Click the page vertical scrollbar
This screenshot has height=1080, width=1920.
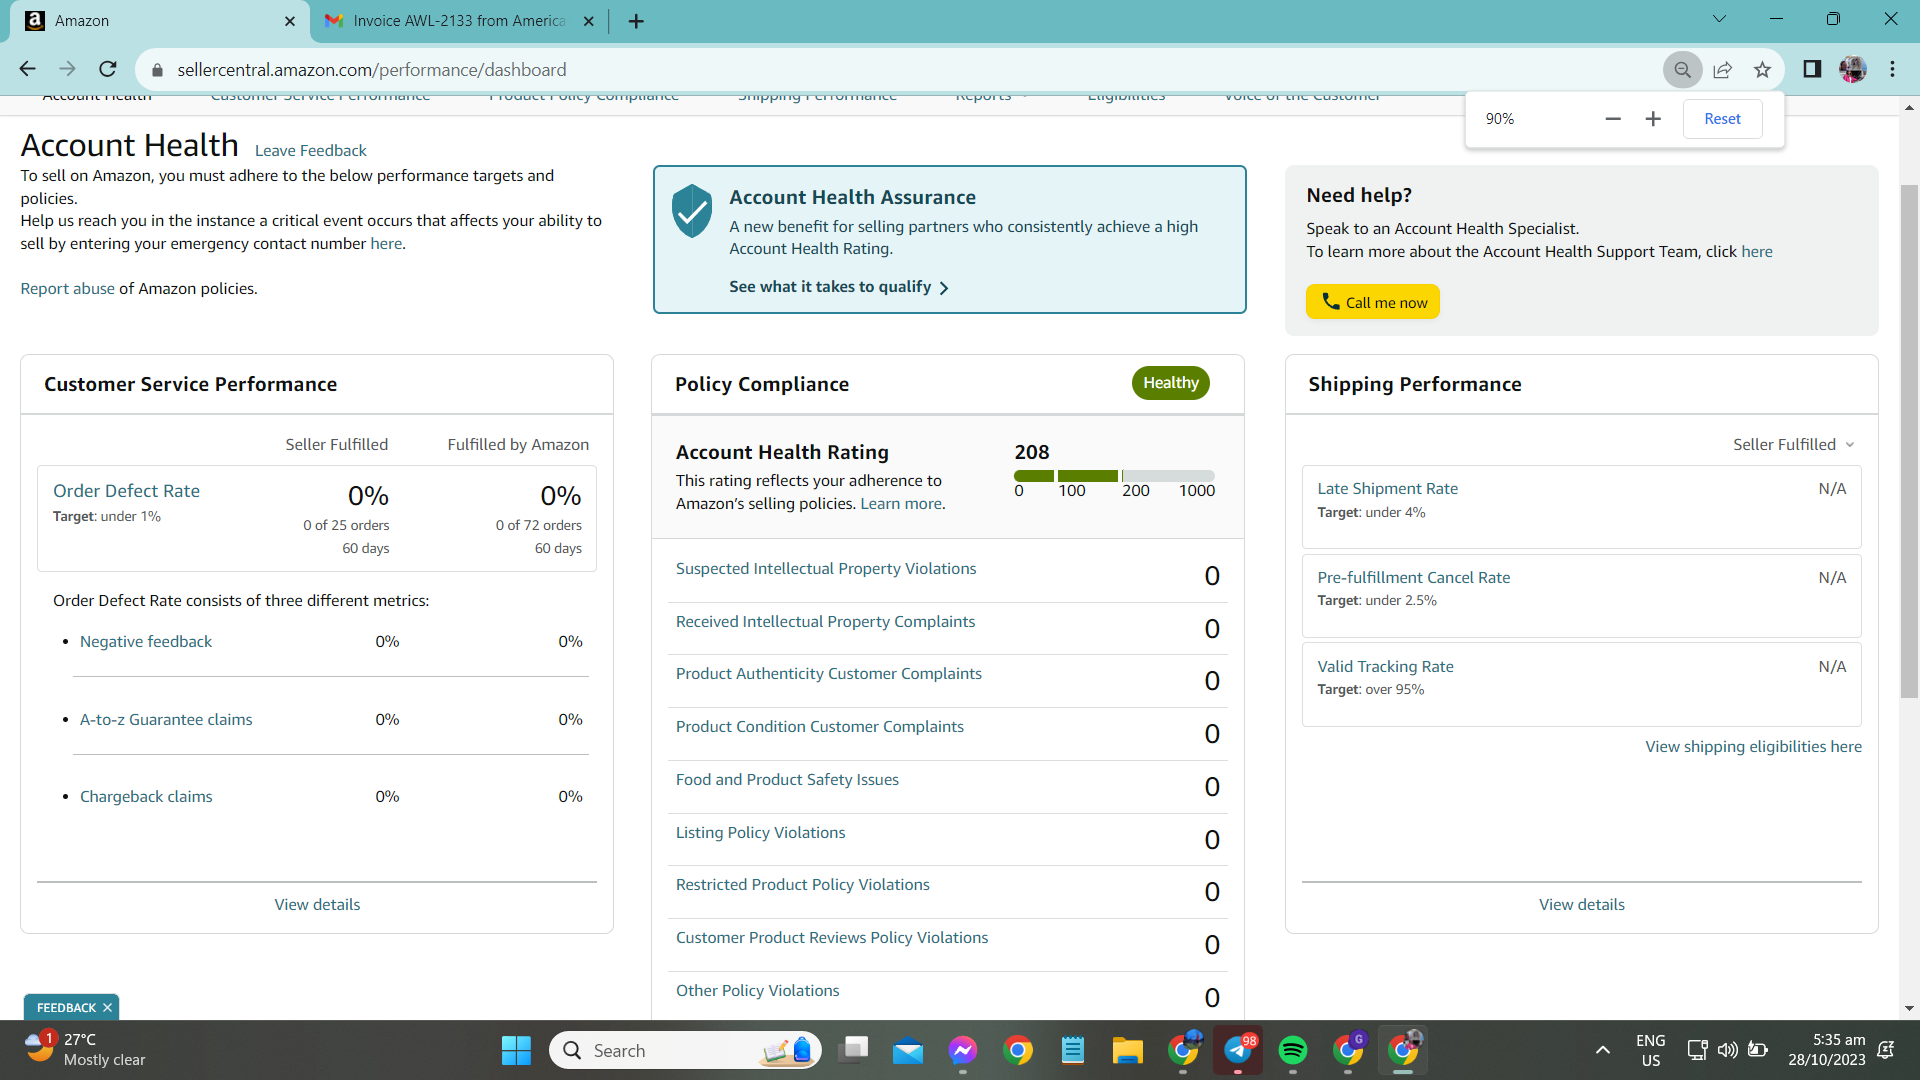[x=1909, y=440]
